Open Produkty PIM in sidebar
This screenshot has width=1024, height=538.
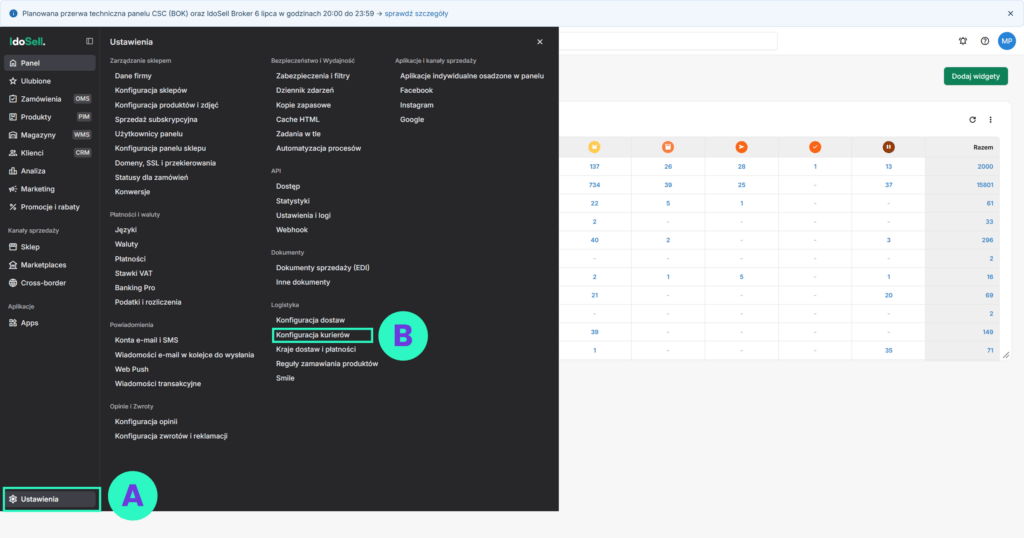[x=50, y=117]
